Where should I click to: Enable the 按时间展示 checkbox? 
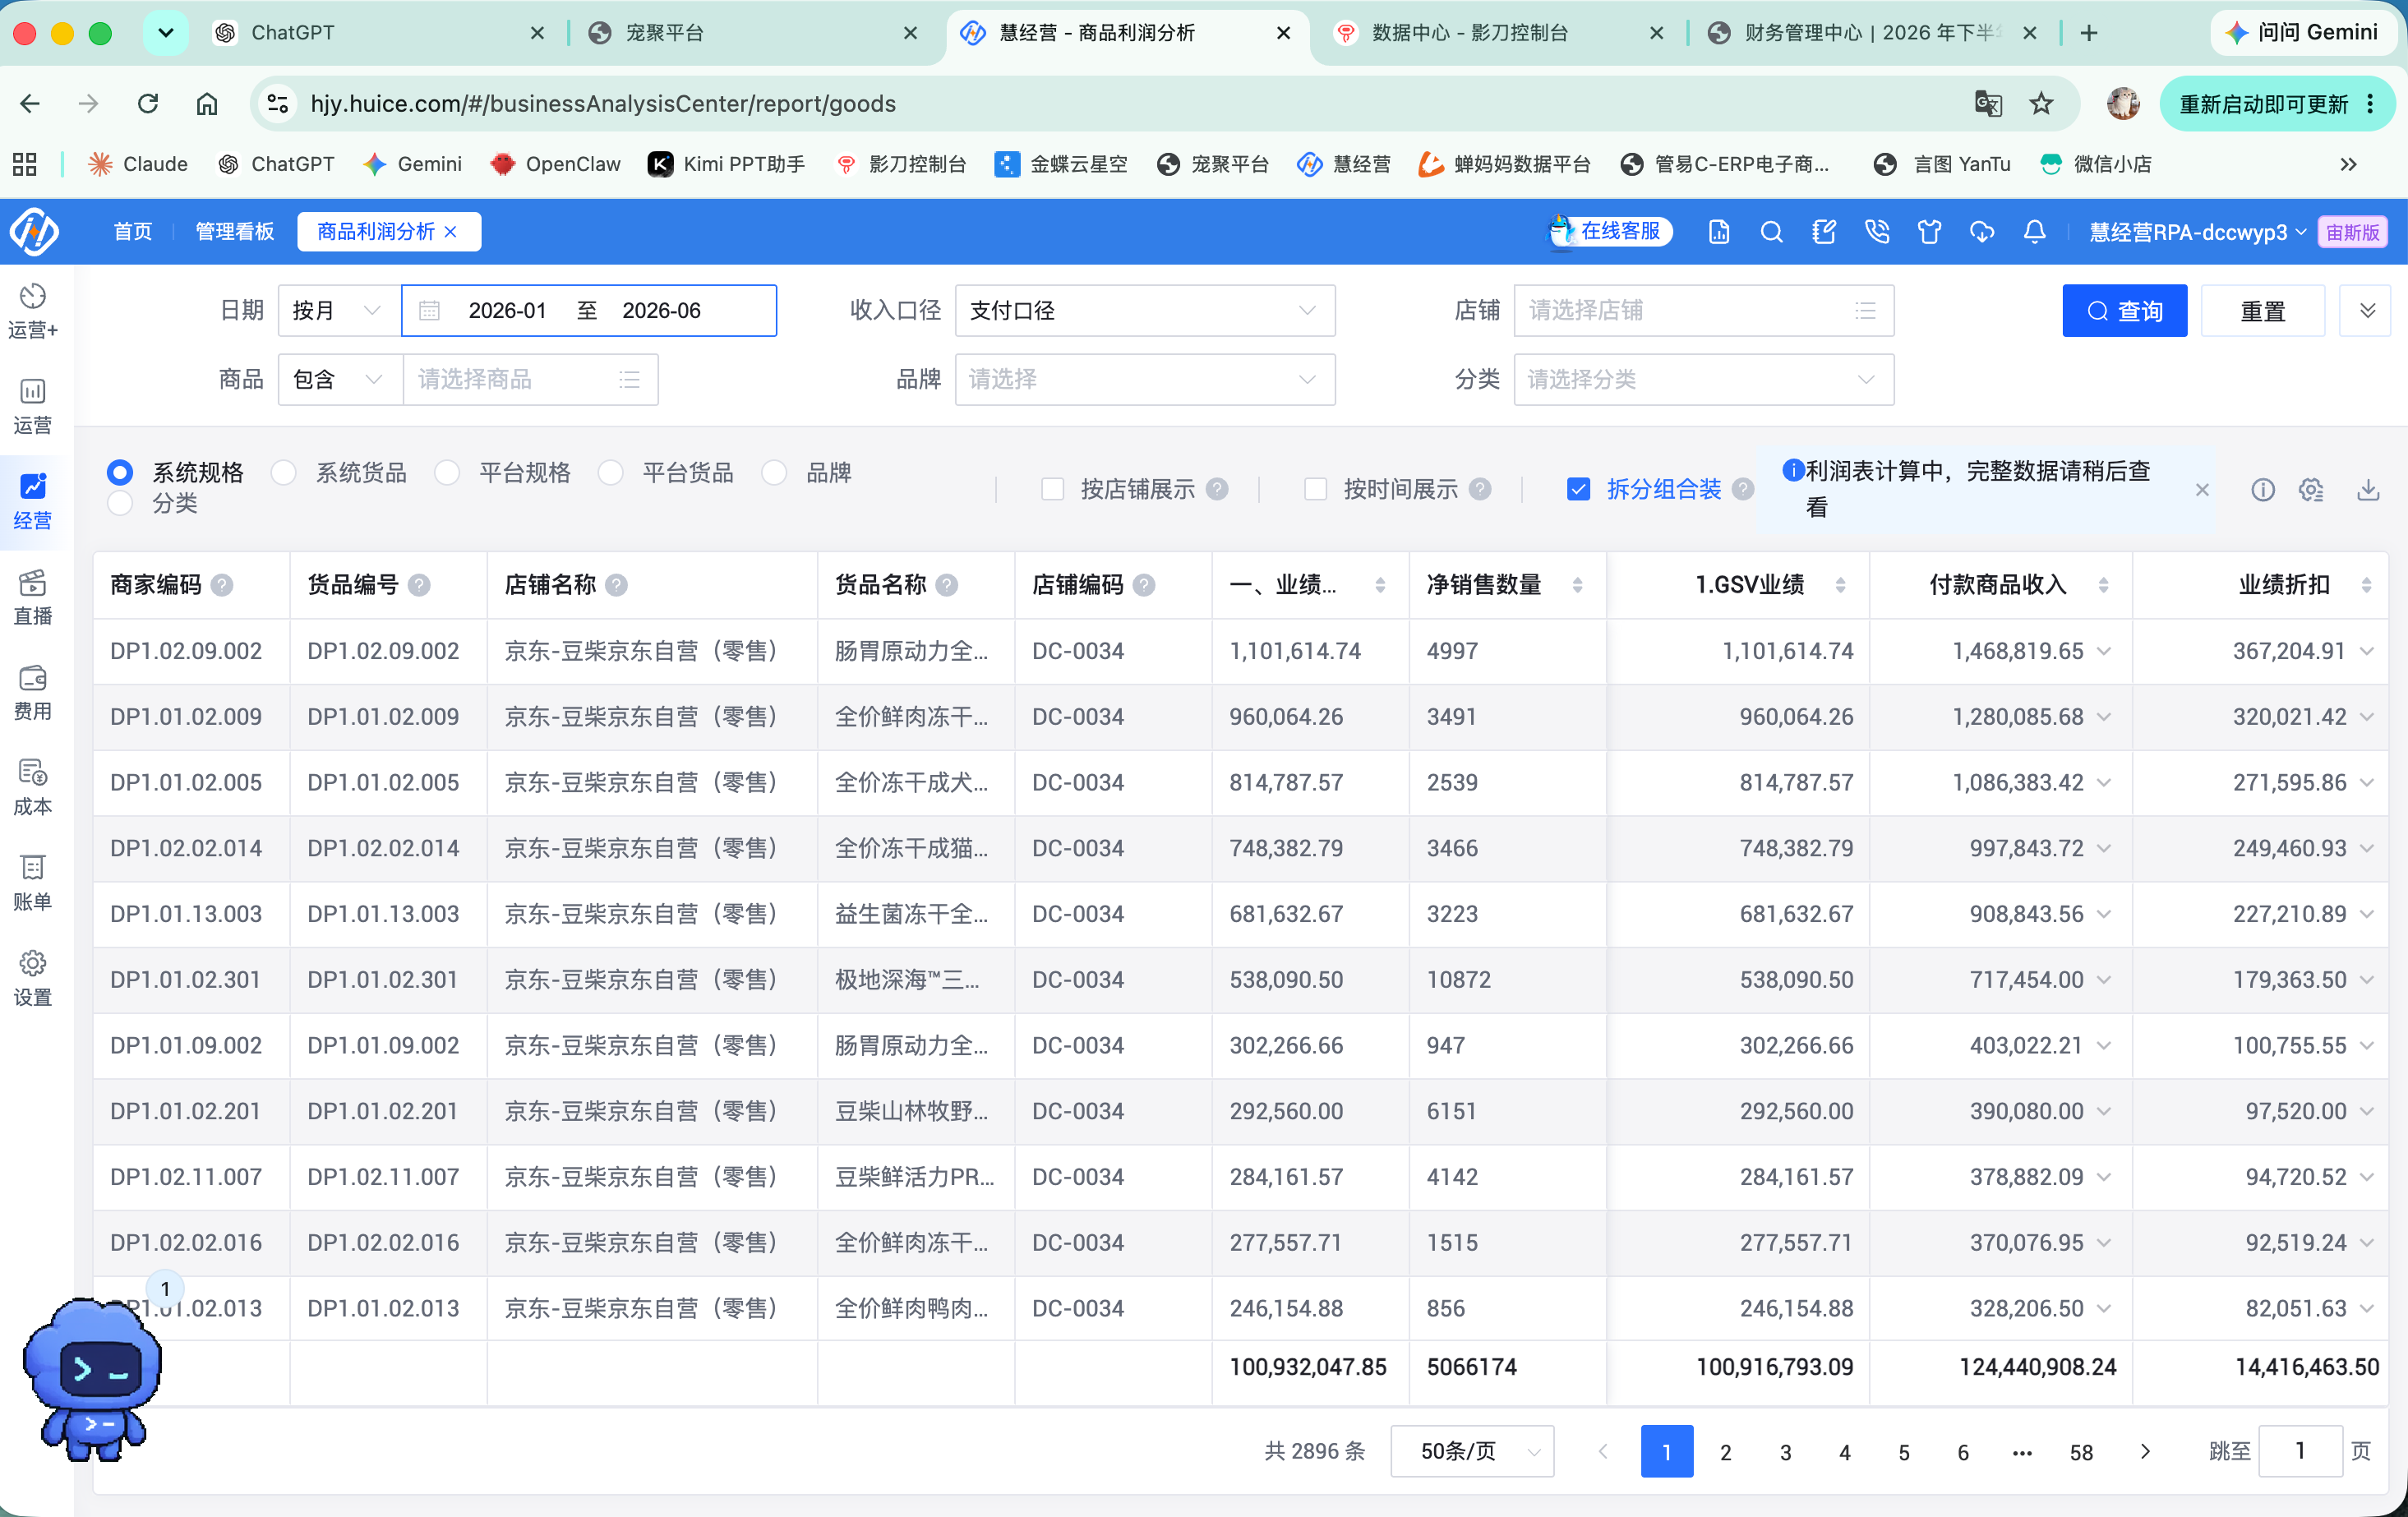click(1315, 489)
